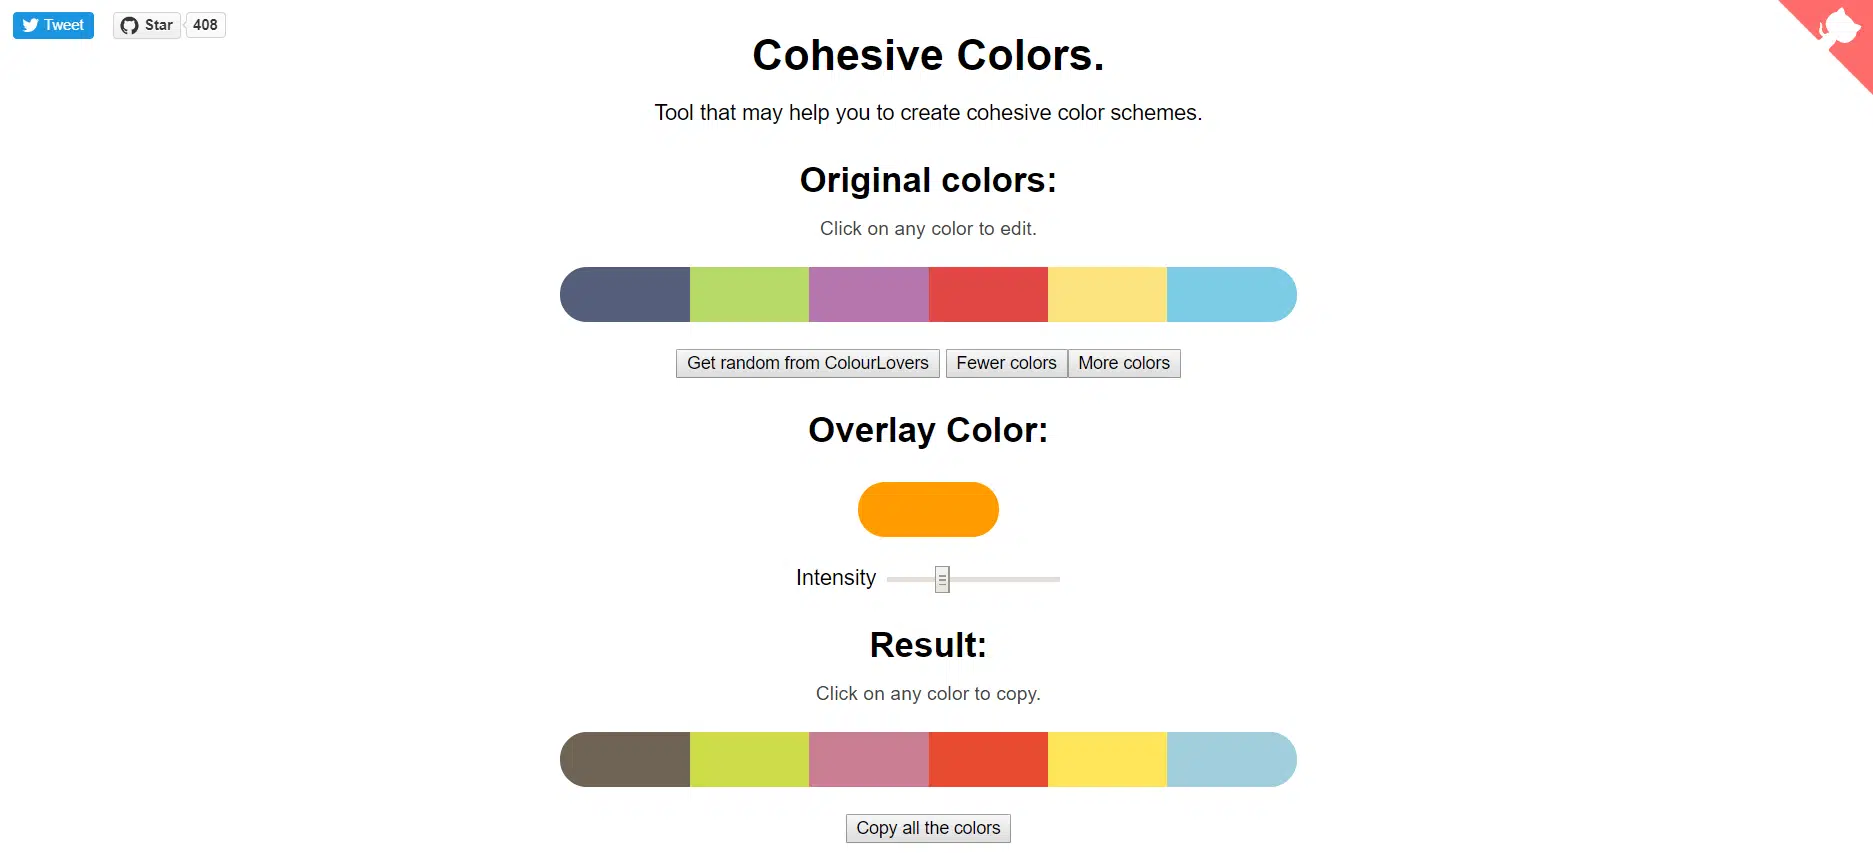This screenshot has width=1873, height=853.
Task: Edit the light green original color
Action: 749,294
